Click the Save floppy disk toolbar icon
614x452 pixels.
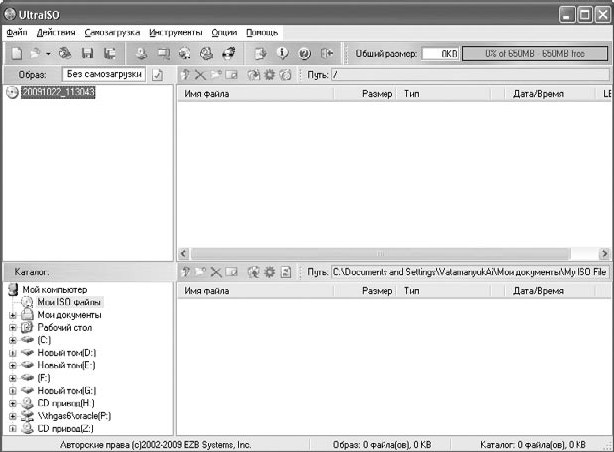point(88,53)
